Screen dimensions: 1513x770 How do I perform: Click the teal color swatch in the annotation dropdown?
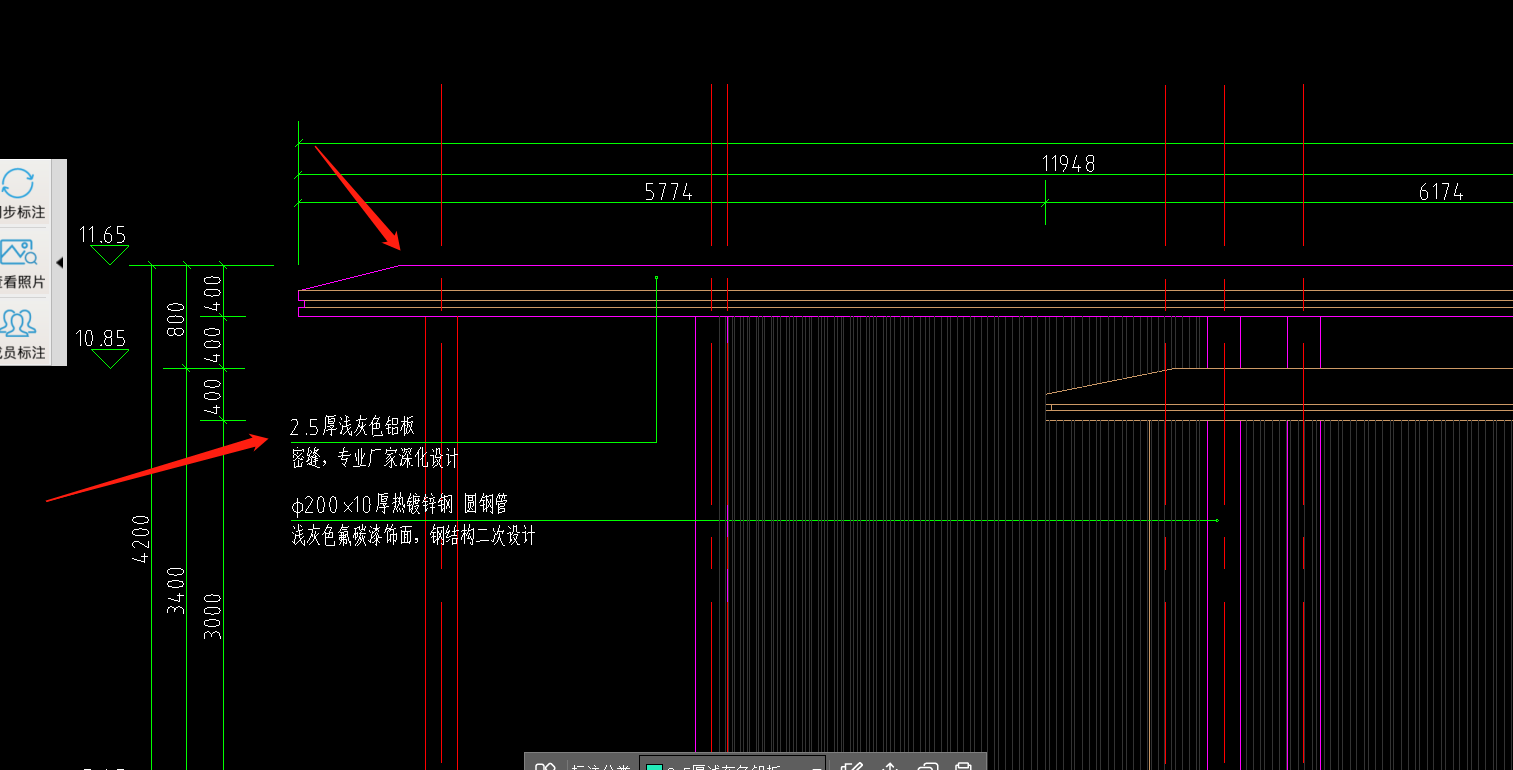tap(655, 767)
